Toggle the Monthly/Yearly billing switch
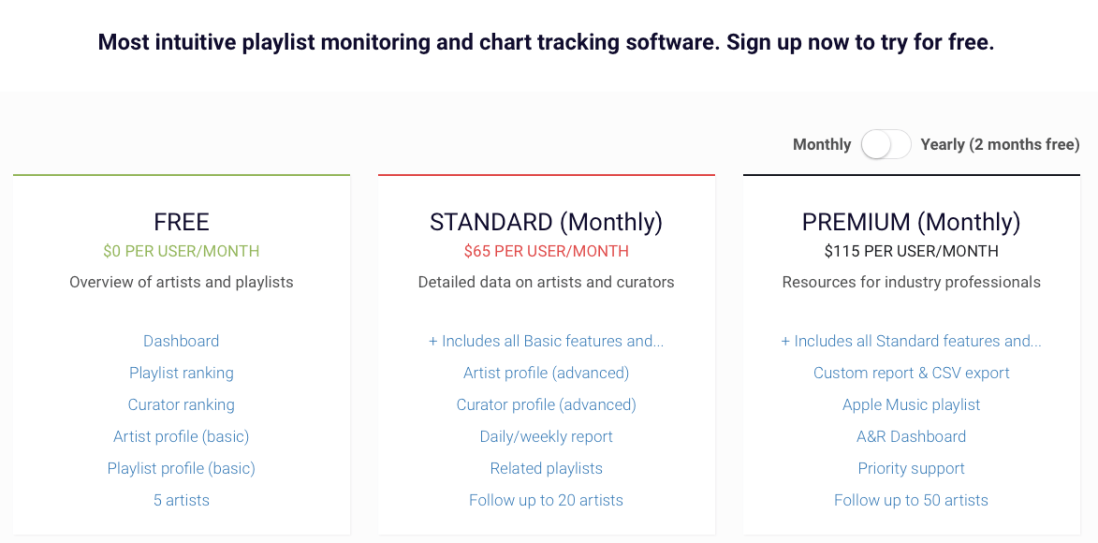Image resolution: width=1098 pixels, height=543 pixels. click(x=886, y=144)
